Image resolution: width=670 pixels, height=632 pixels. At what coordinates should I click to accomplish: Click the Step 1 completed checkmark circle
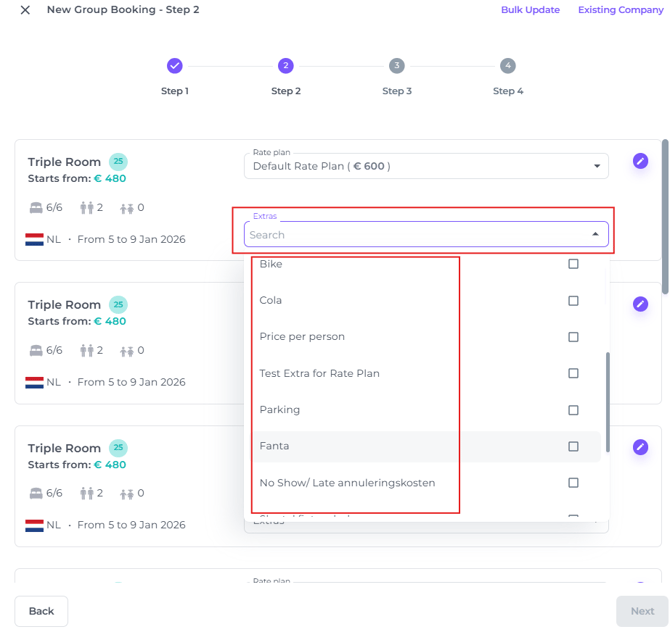175,66
